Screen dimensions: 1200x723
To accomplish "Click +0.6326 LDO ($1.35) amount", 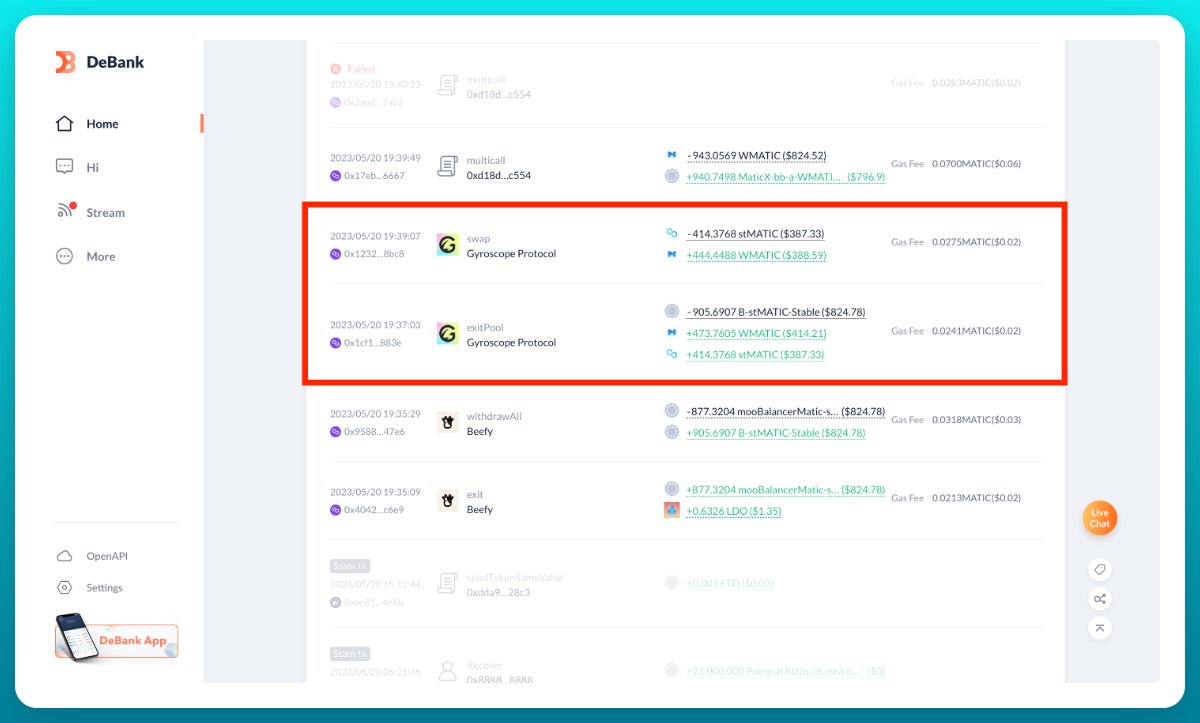I will (734, 511).
